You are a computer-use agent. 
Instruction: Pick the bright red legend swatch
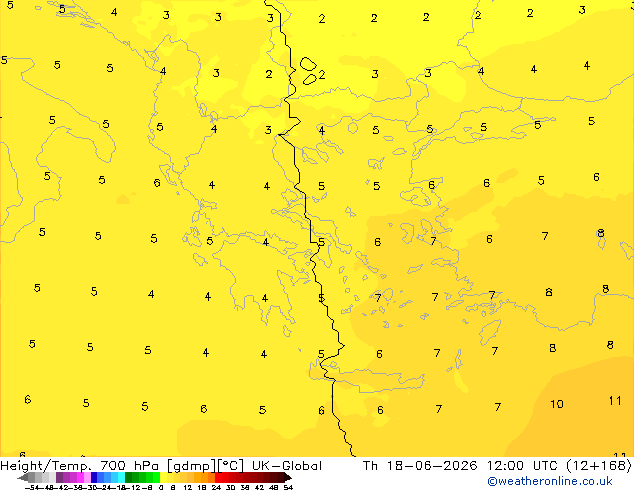tap(219, 477)
